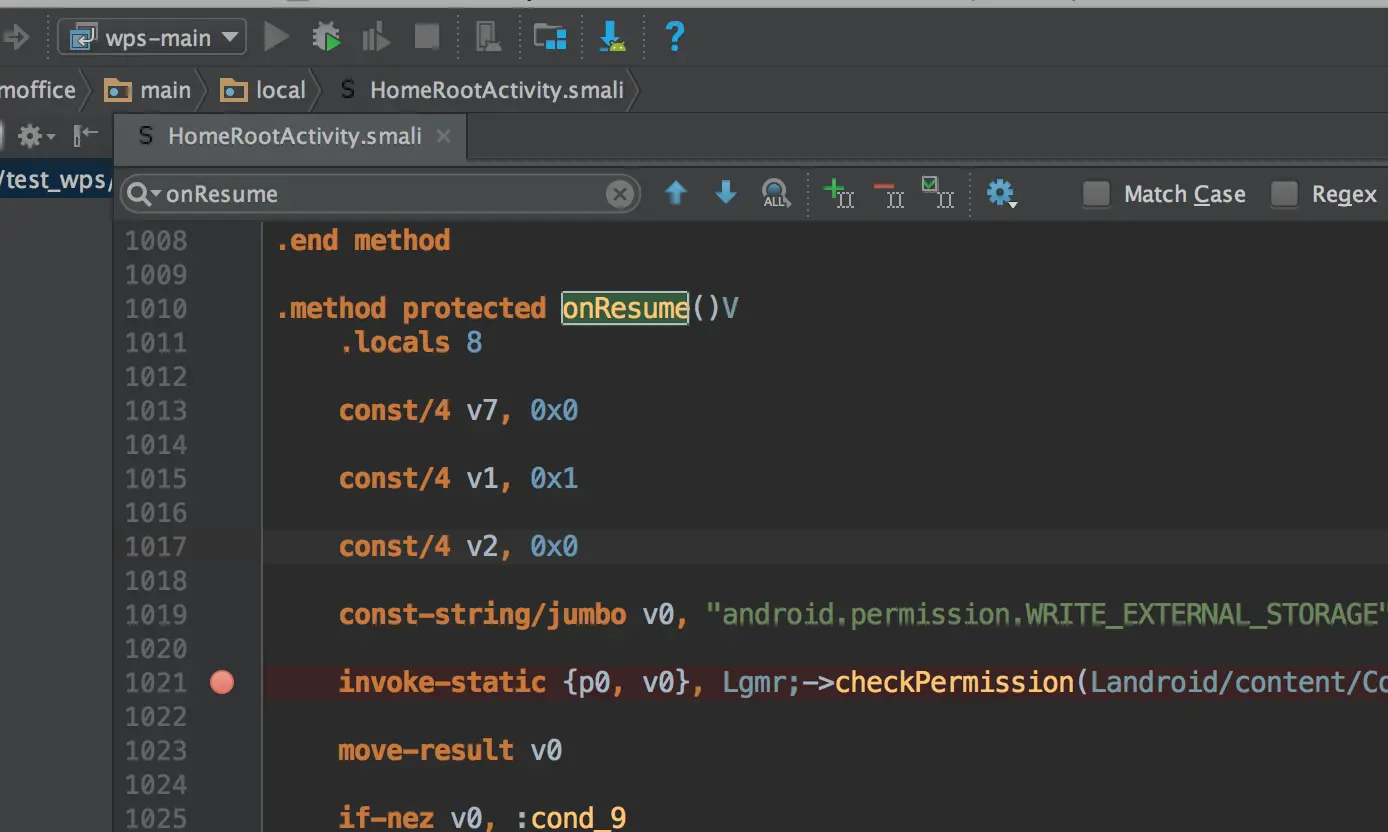Select the /test_wps project tree row
Image resolution: width=1388 pixels, height=832 pixels.
click(x=56, y=180)
